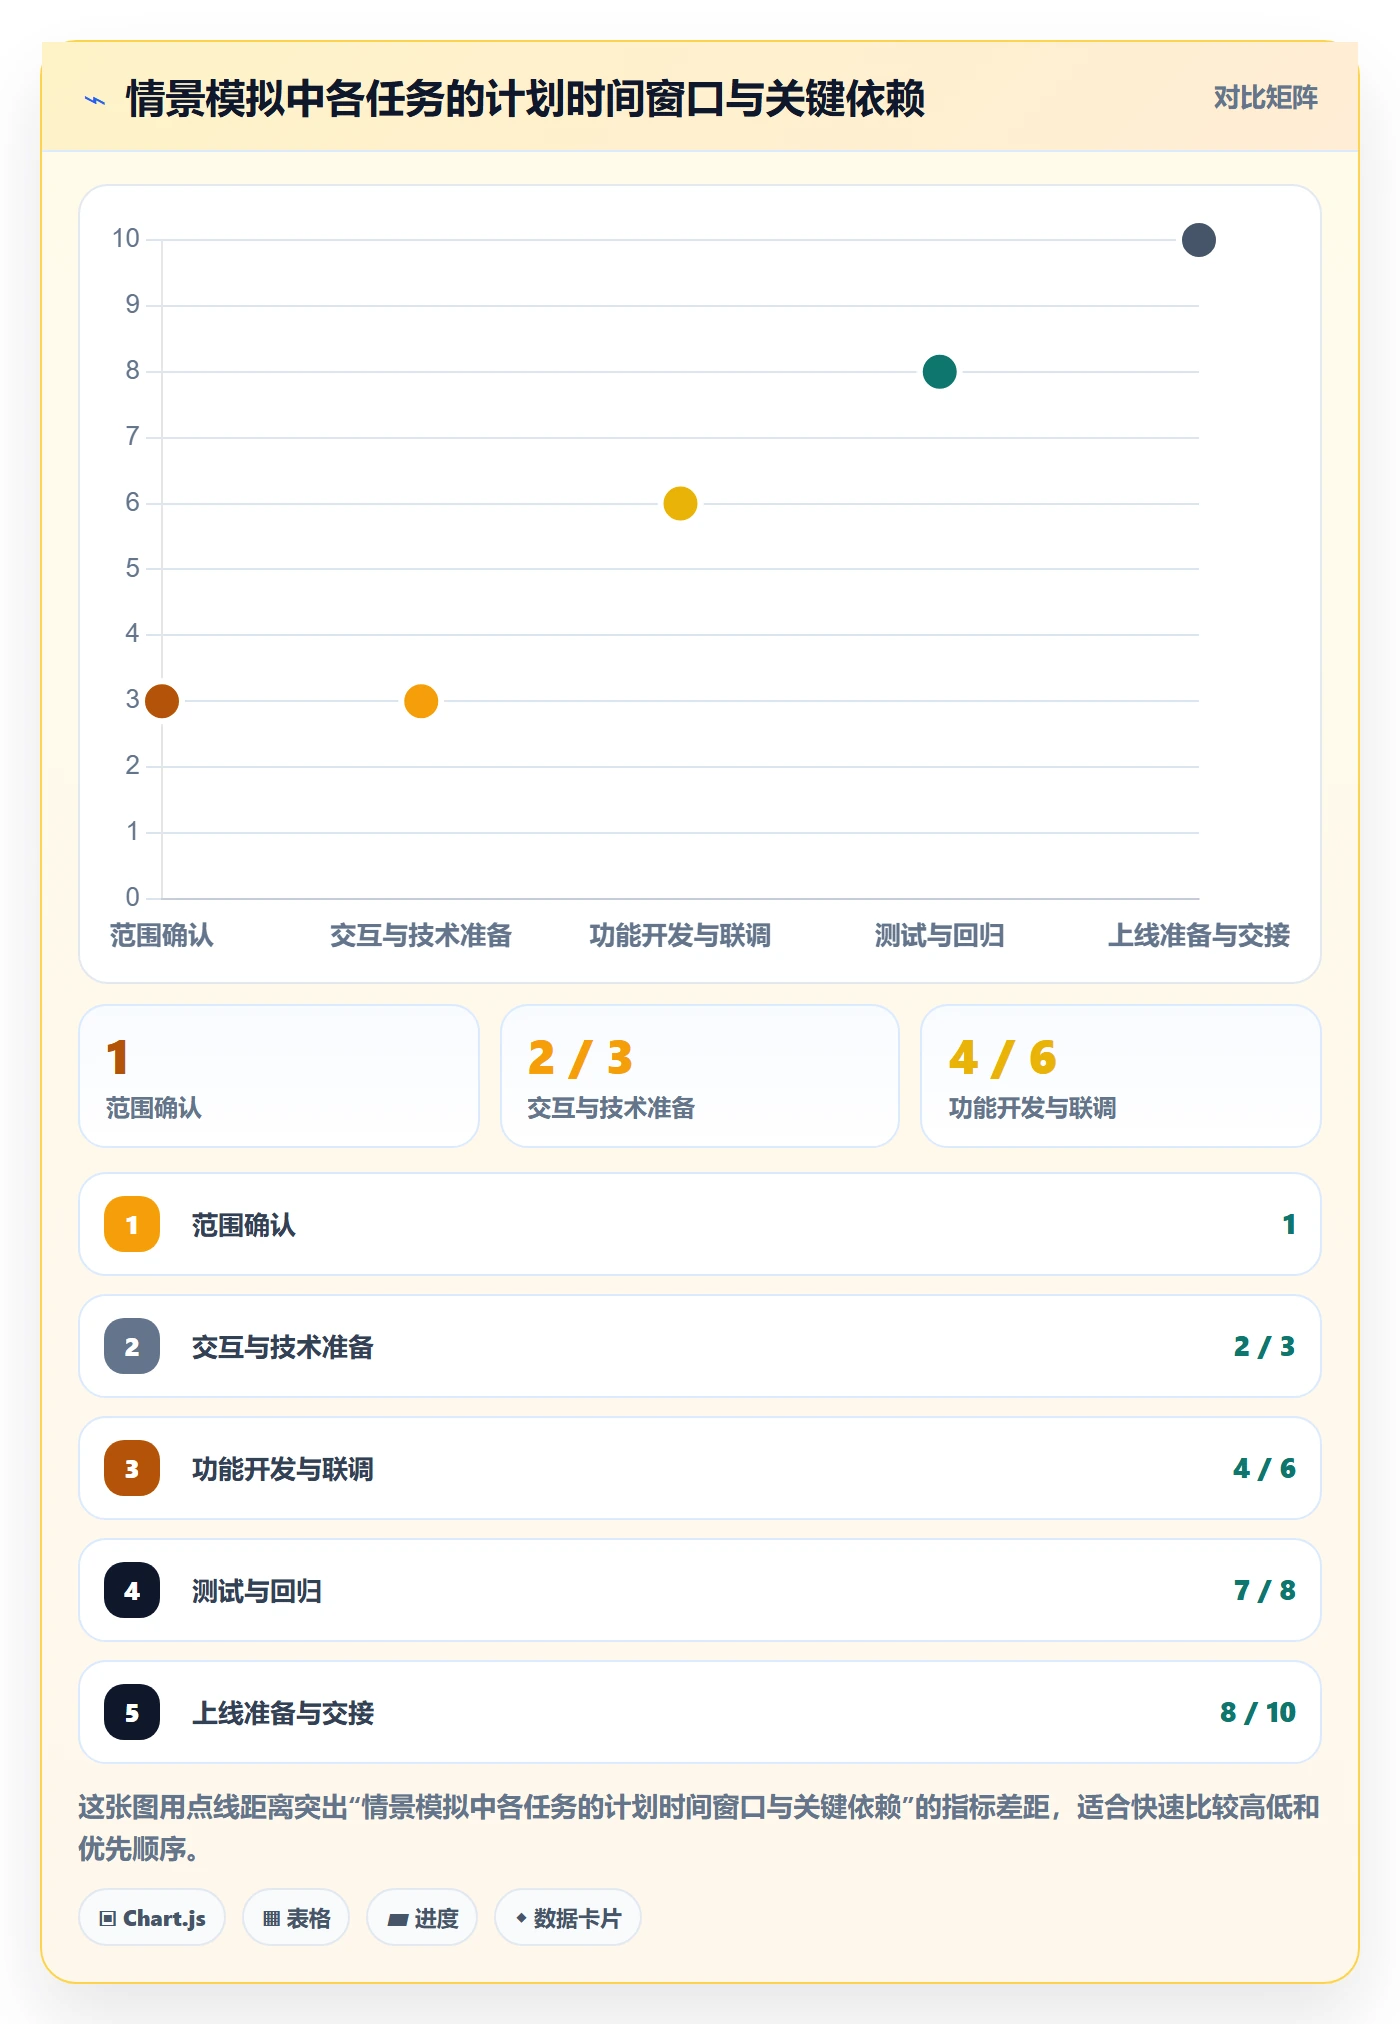Open the summary card showing 4 / 6

1121,1076
